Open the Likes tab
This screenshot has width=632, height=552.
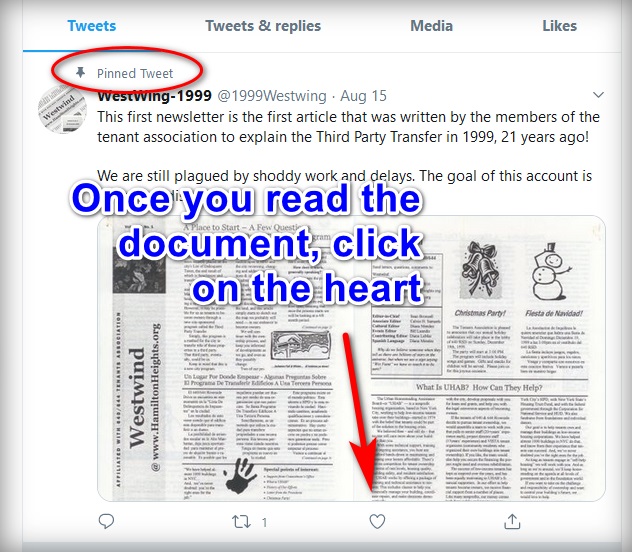pos(559,26)
